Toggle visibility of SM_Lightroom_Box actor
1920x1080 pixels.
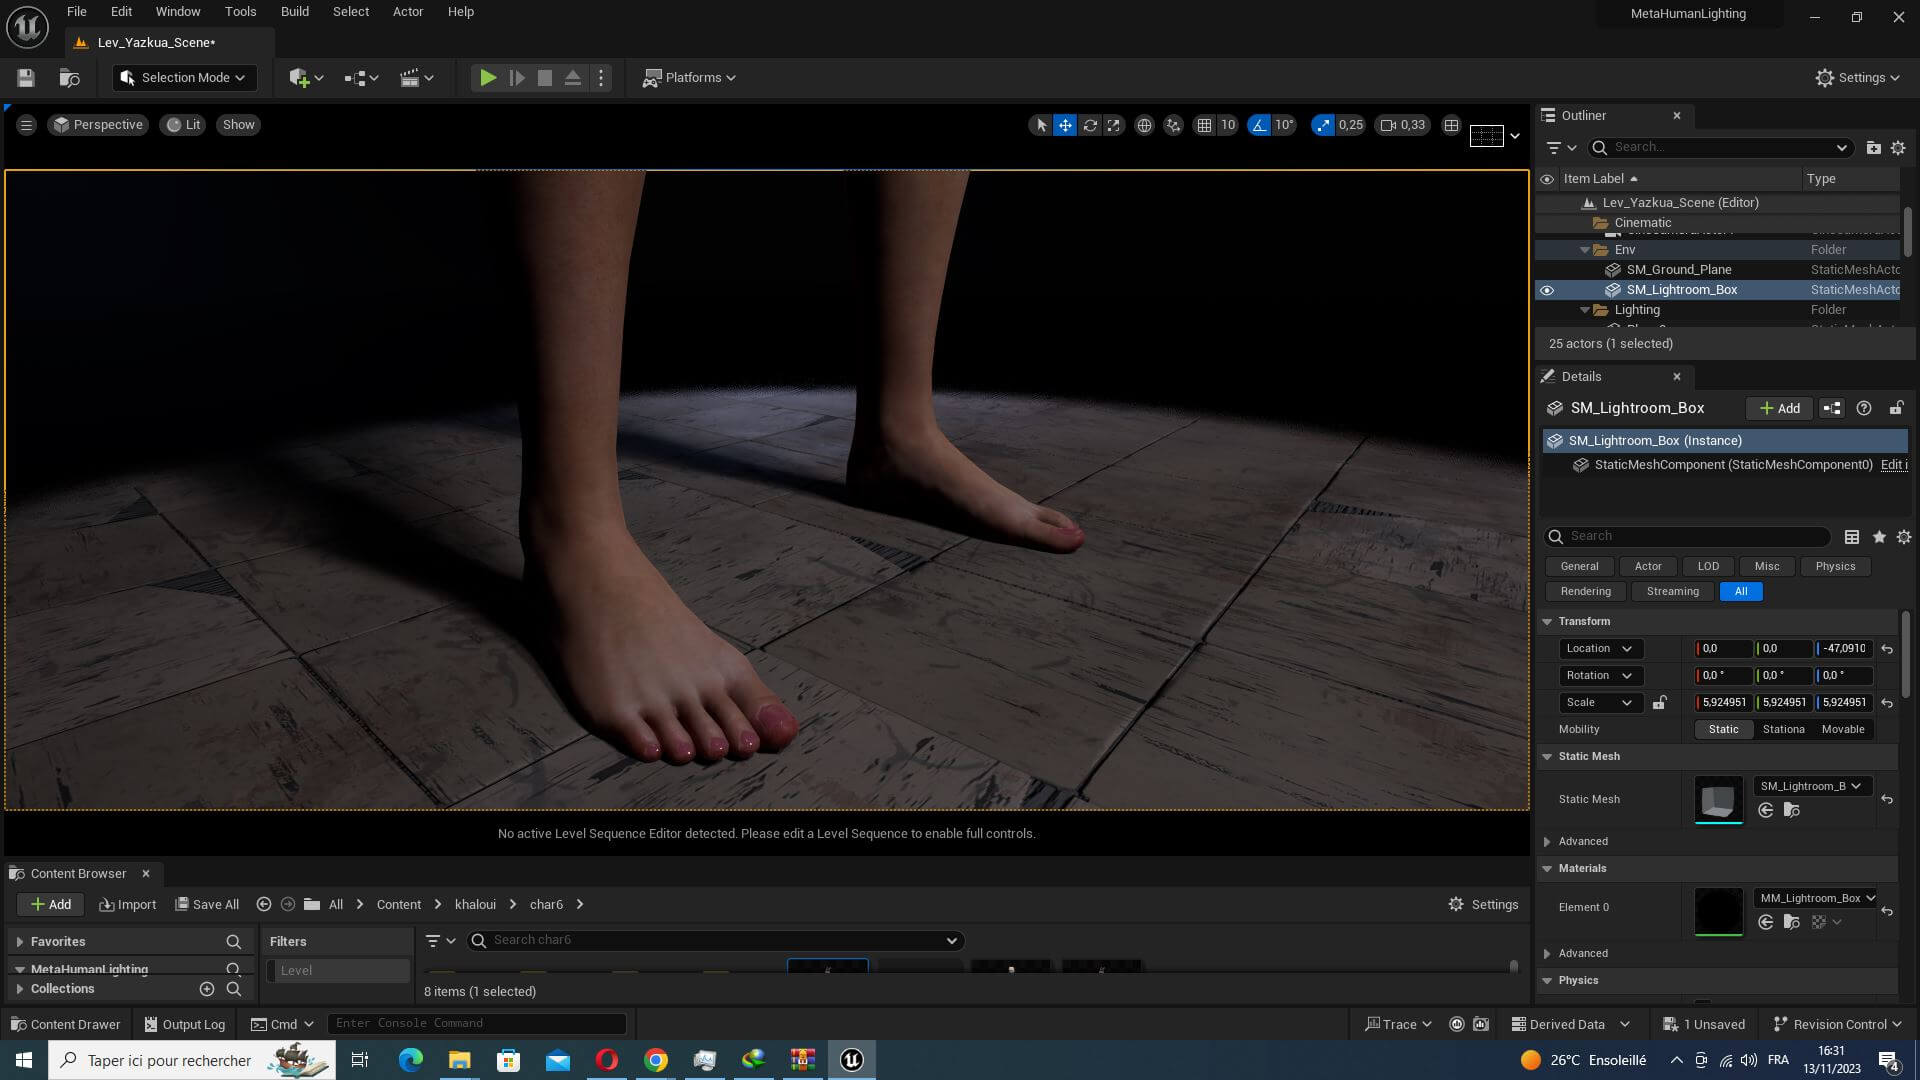click(x=1547, y=290)
